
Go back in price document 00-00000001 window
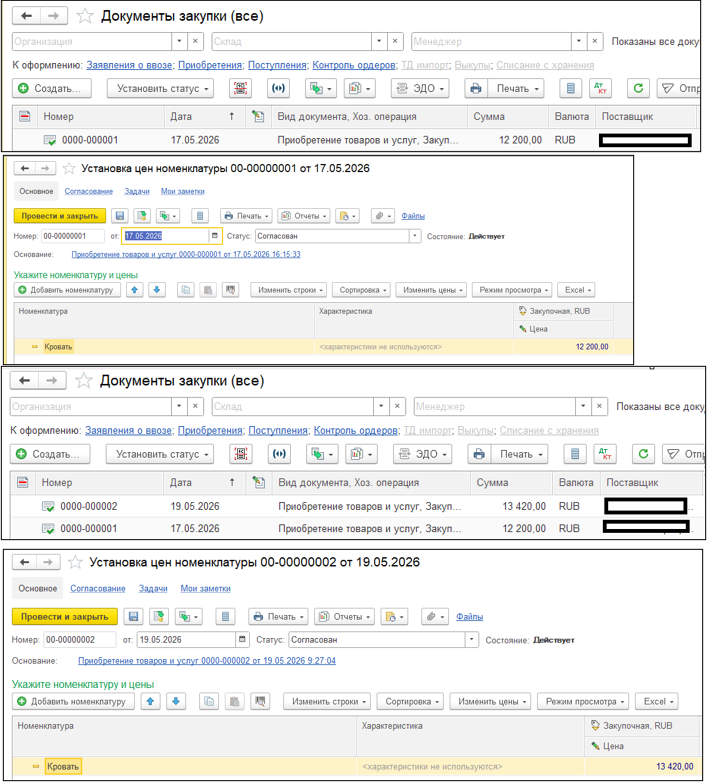[24, 169]
